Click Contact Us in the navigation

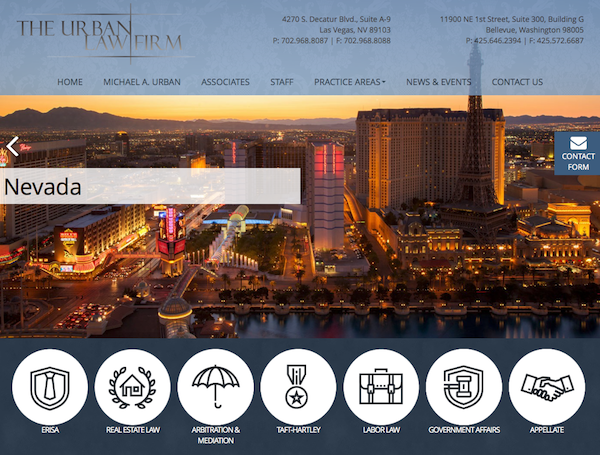(517, 82)
